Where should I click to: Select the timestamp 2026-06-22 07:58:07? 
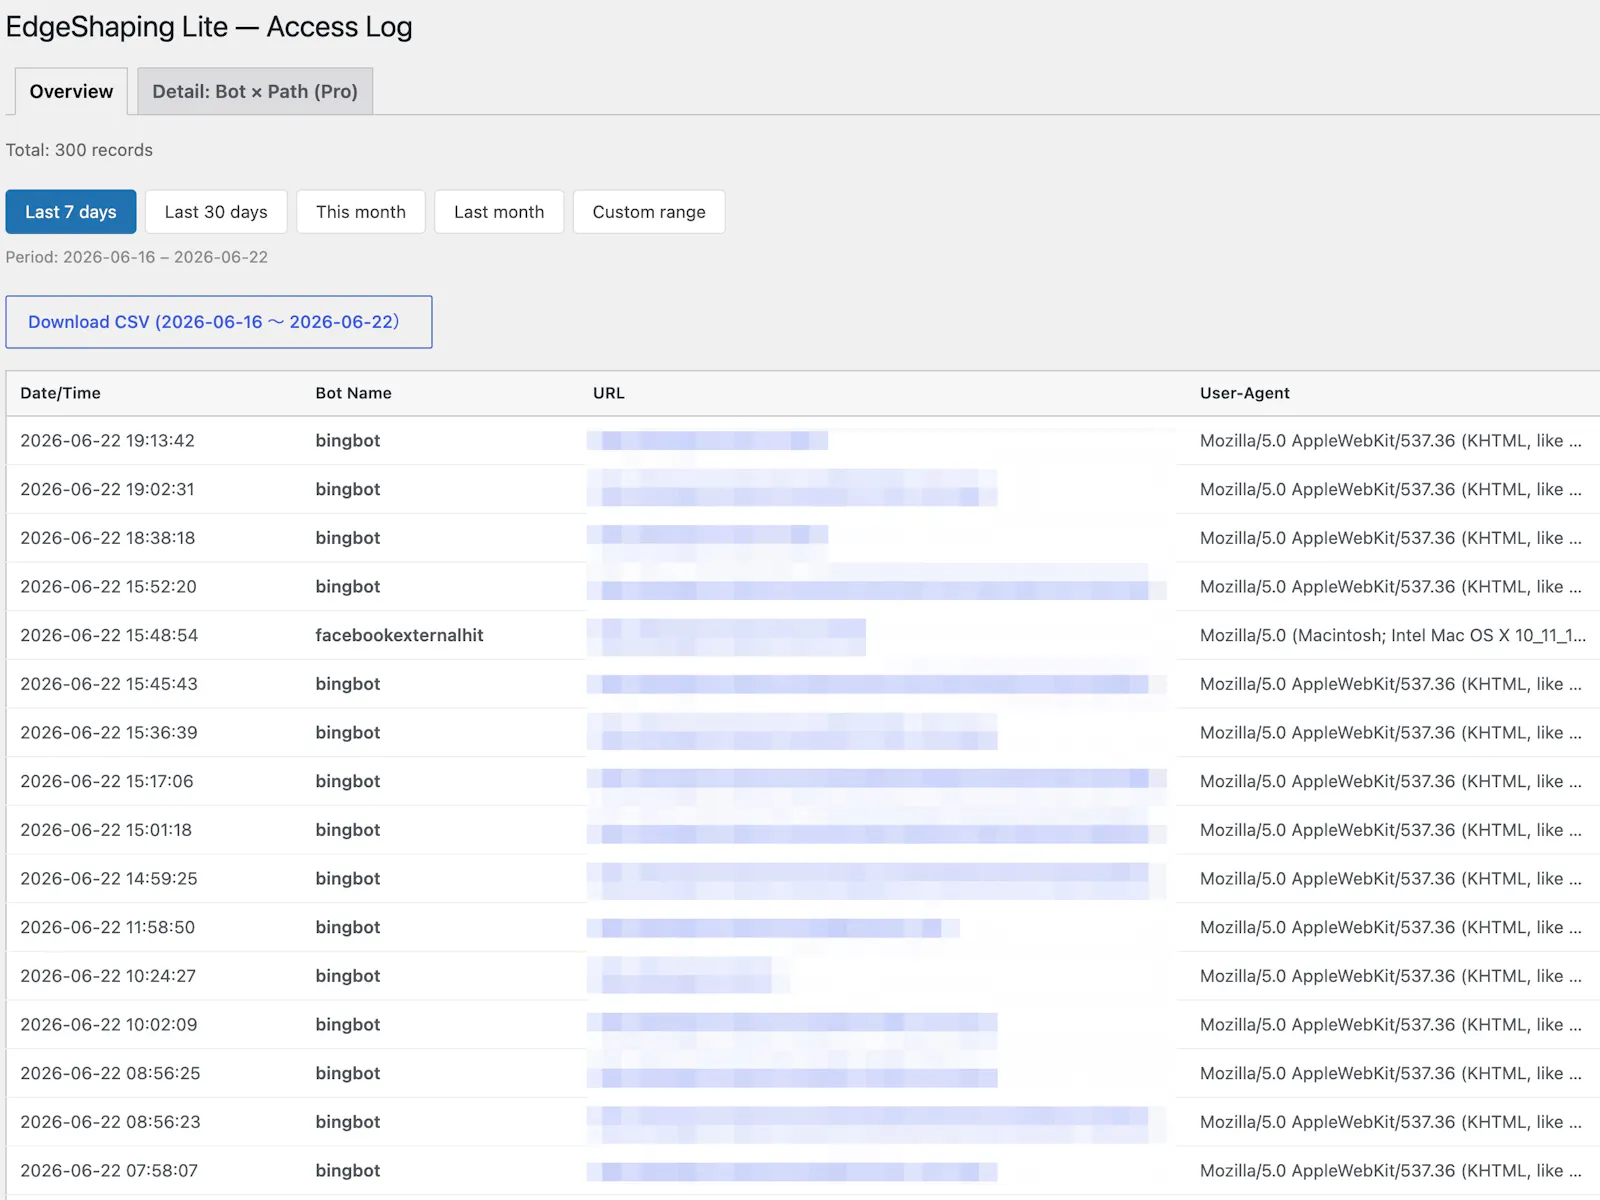[x=109, y=1170]
